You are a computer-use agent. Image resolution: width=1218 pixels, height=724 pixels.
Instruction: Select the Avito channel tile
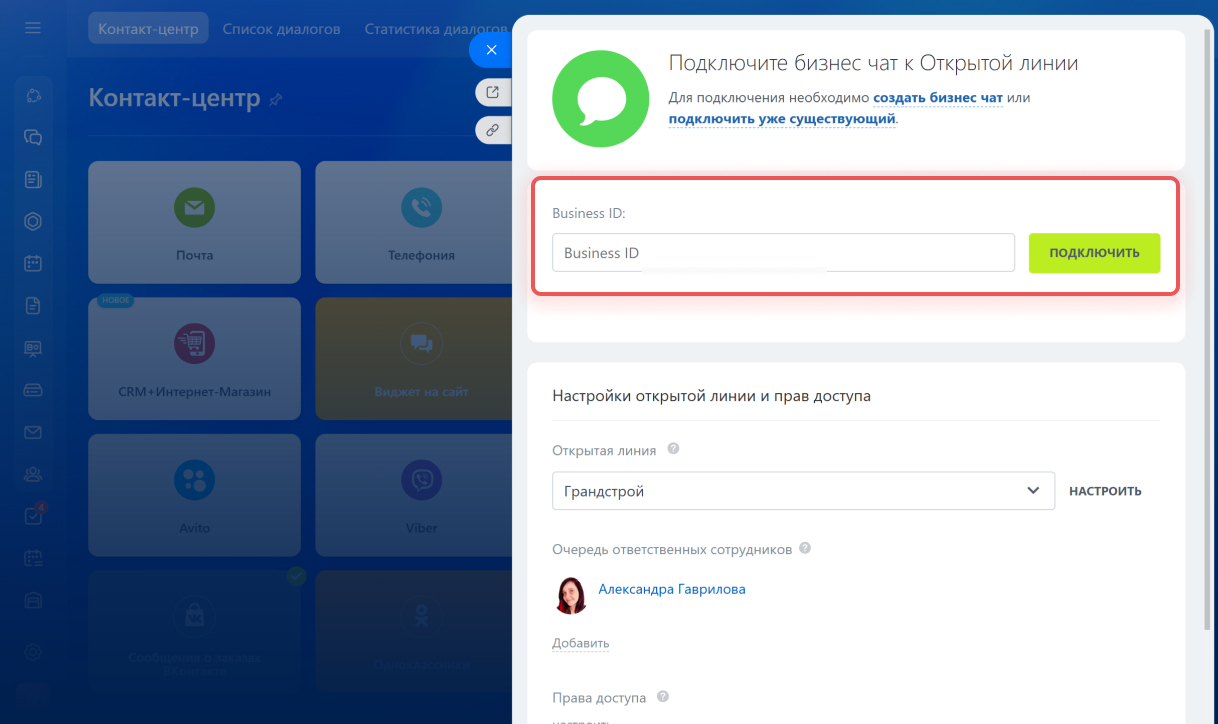point(194,495)
